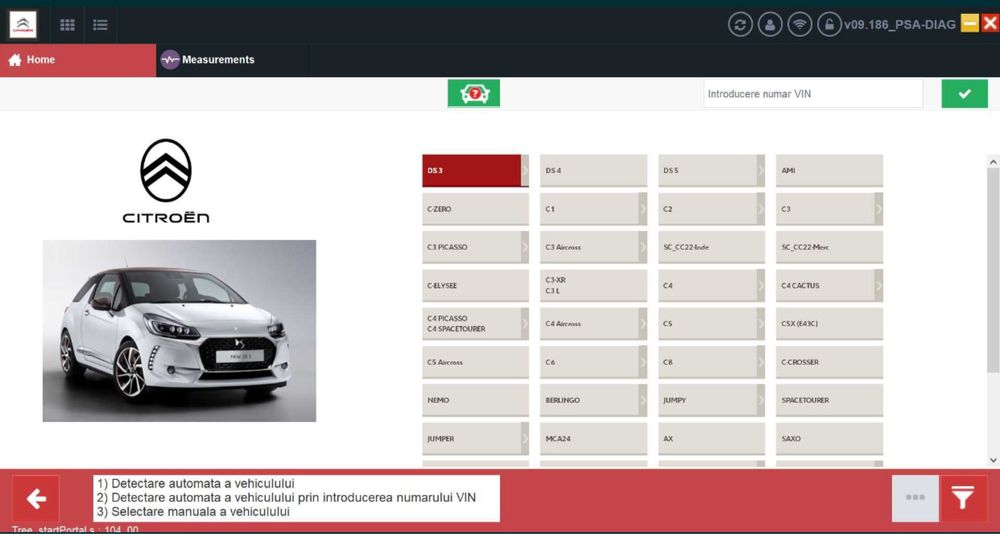1000x534 pixels.
Task: Select the C-CROSSER model
Action: coord(829,362)
